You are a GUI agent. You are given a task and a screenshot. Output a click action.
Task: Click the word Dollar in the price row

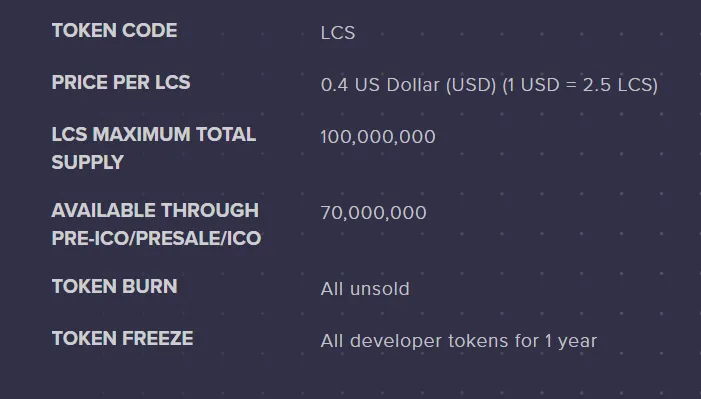click(413, 85)
